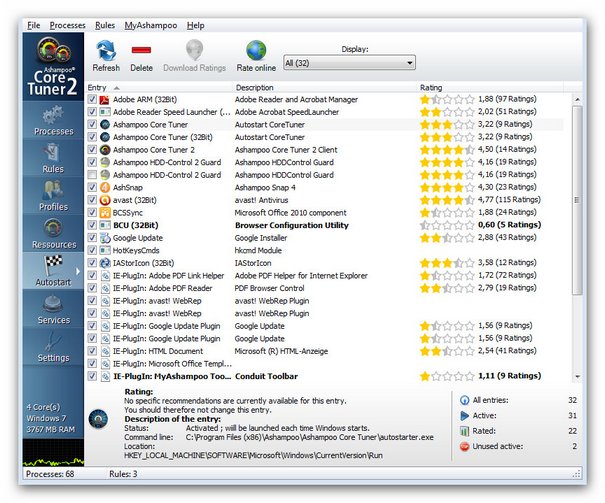Click the avast (32Bit) entry icon
The width and height of the screenshot is (605, 503).
pos(105,200)
